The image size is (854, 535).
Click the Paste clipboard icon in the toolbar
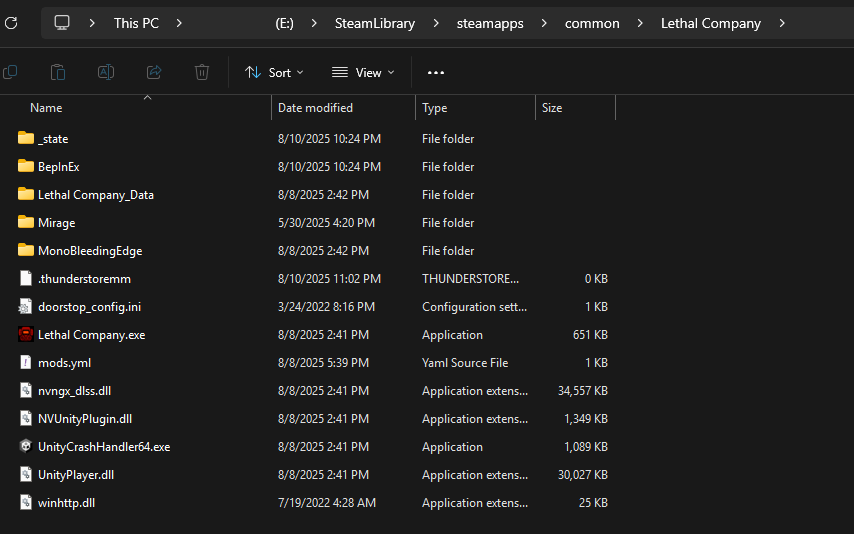(58, 72)
